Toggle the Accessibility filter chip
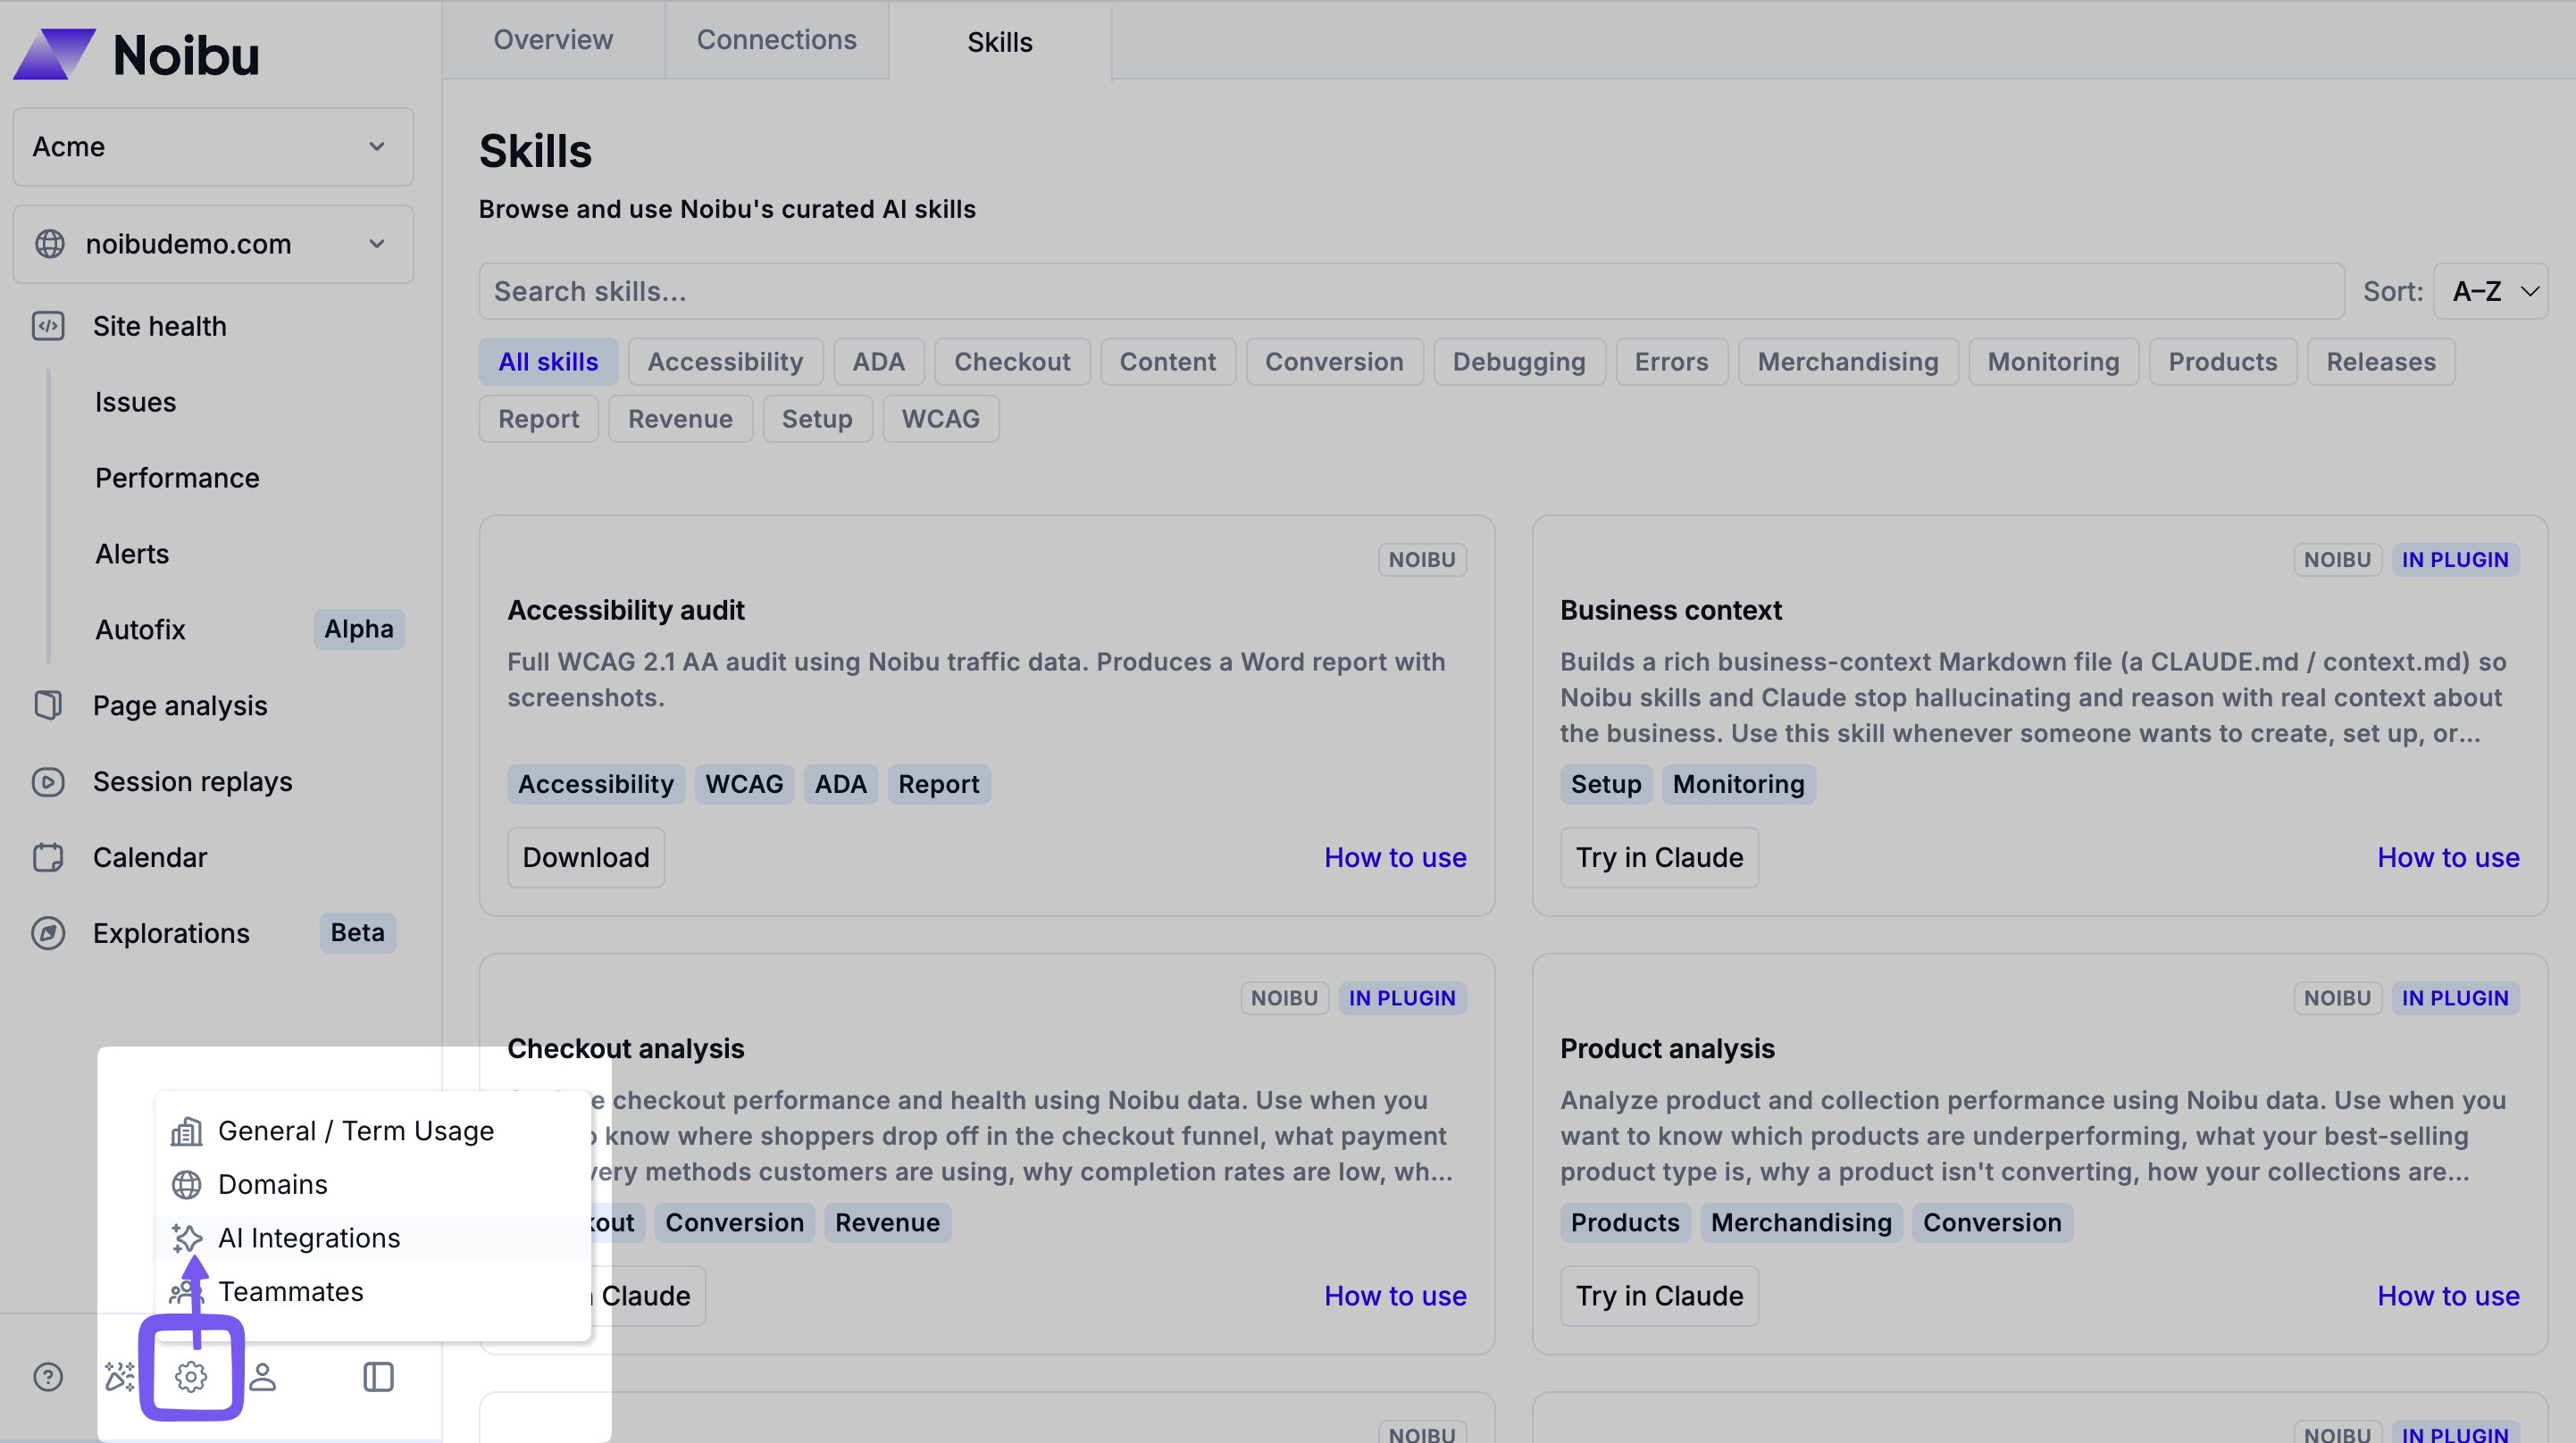Image resolution: width=2576 pixels, height=1443 pixels. click(x=725, y=362)
